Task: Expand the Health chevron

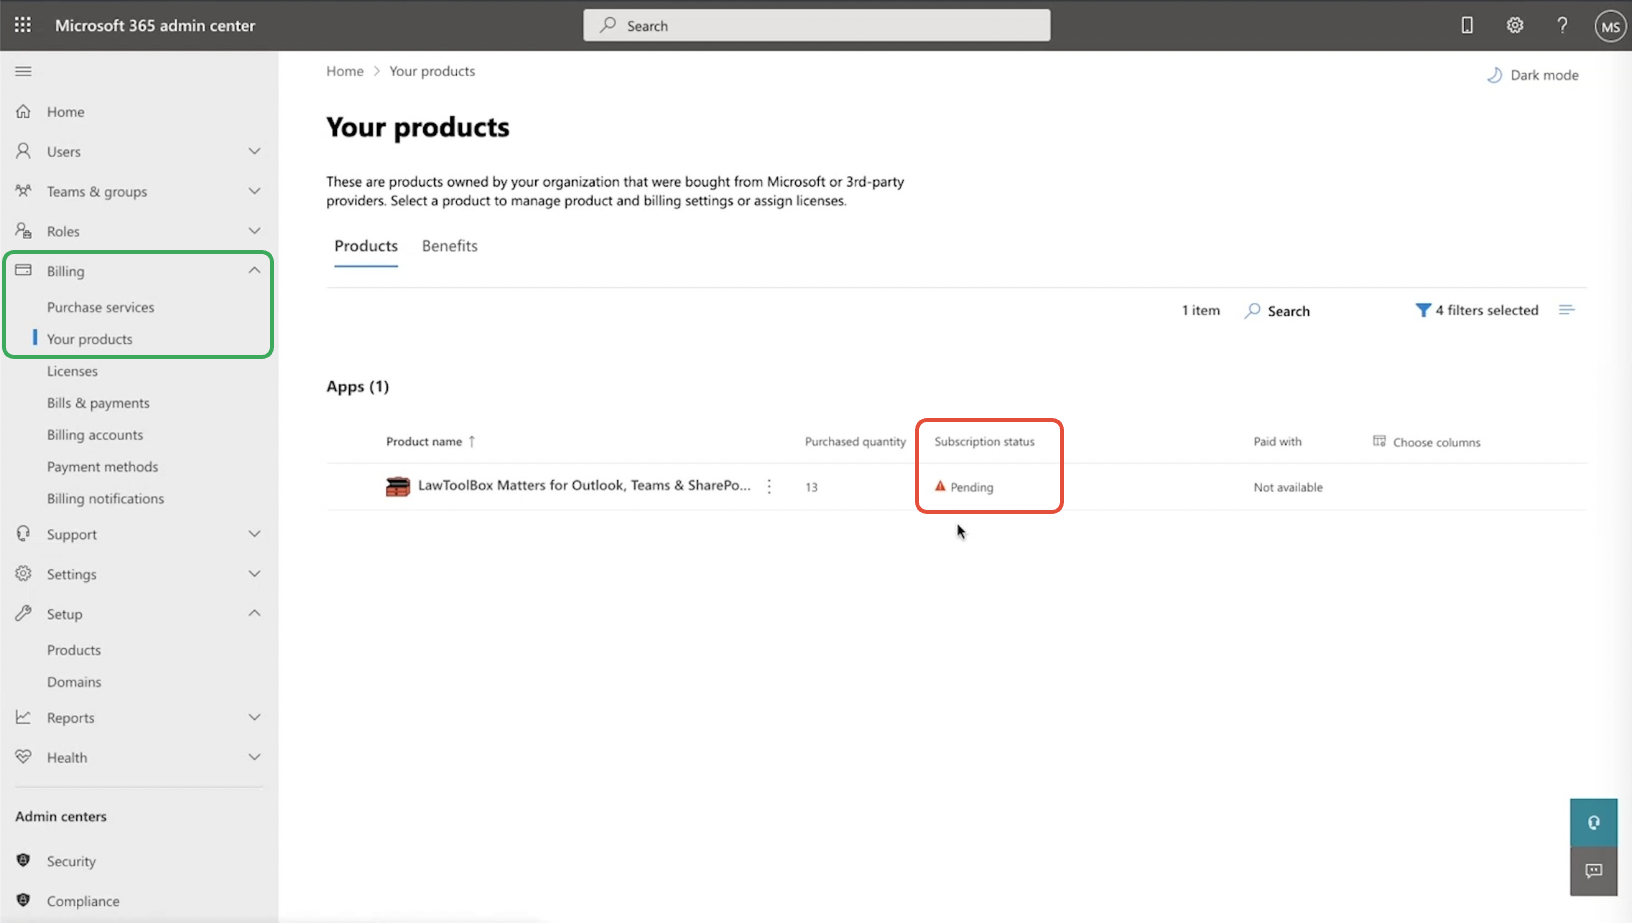Action: 254,757
